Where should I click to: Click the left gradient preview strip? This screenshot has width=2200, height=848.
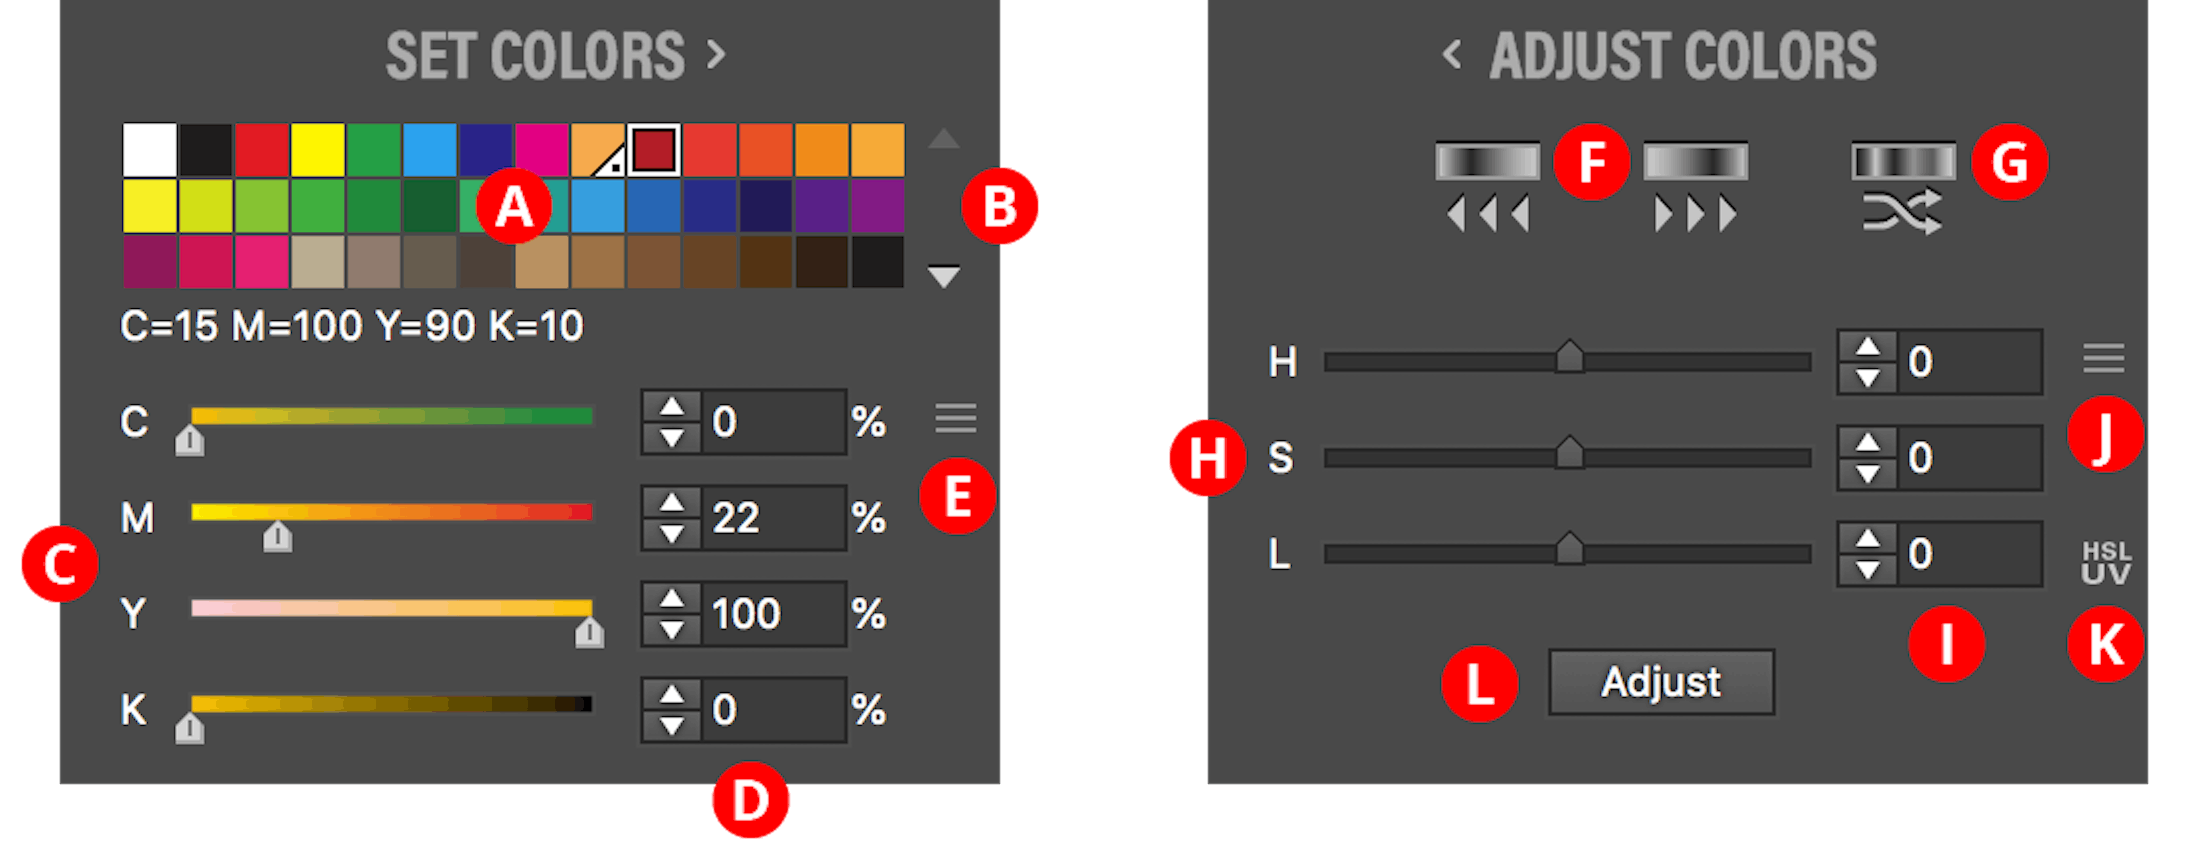(x=1487, y=158)
